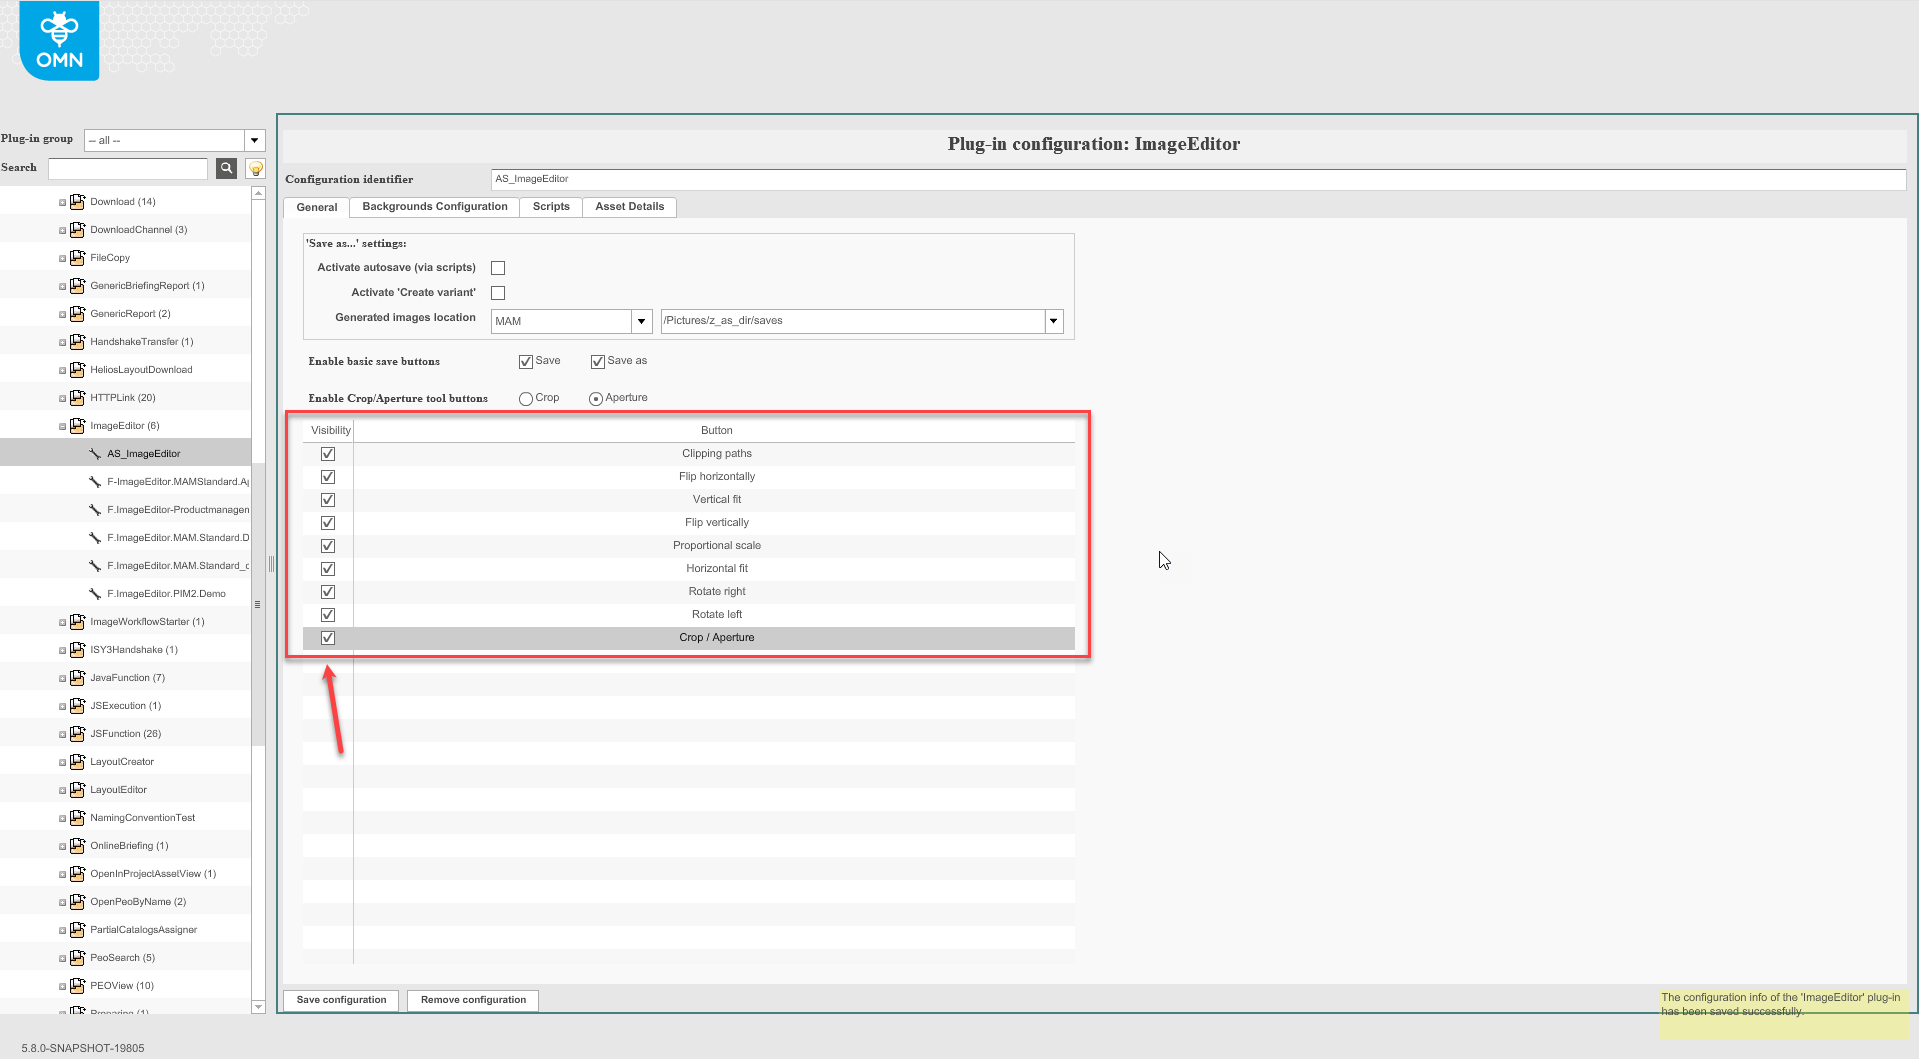Click the Remove configuration button
Screen dimensions: 1919x1059
pyautogui.click(x=472, y=1000)
